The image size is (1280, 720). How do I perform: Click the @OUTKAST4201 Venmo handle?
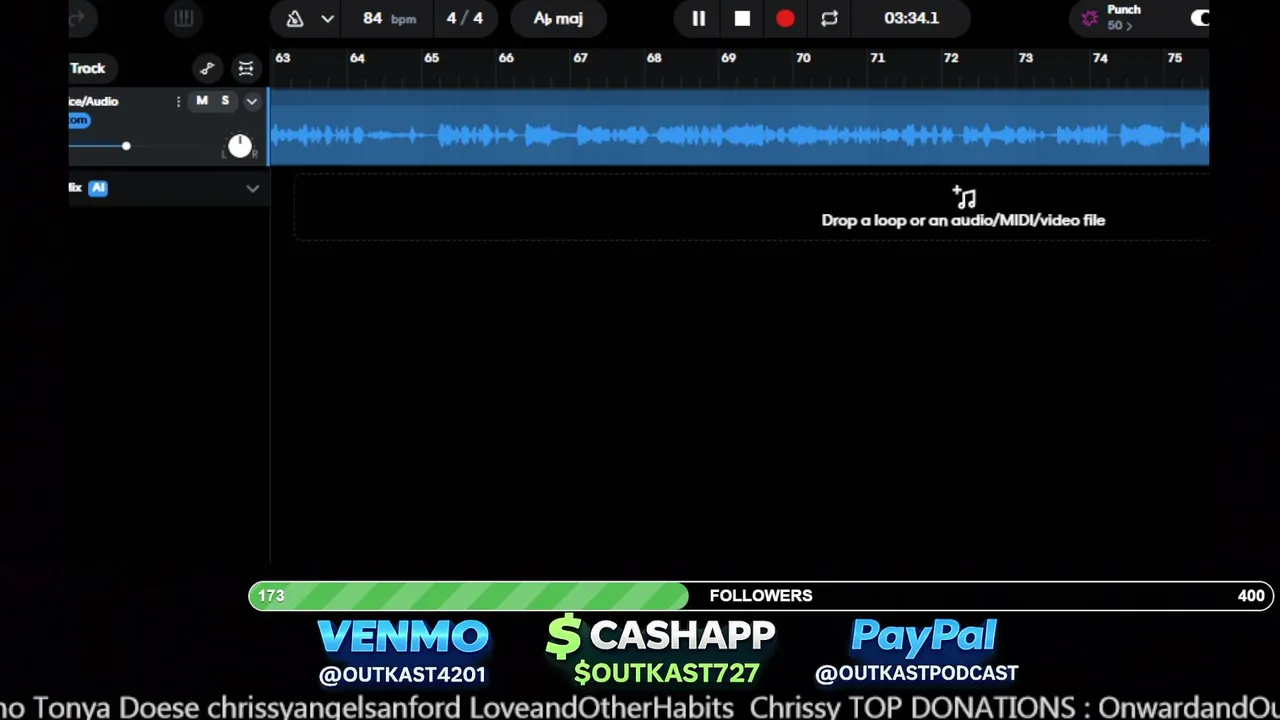tap(402, 674)
